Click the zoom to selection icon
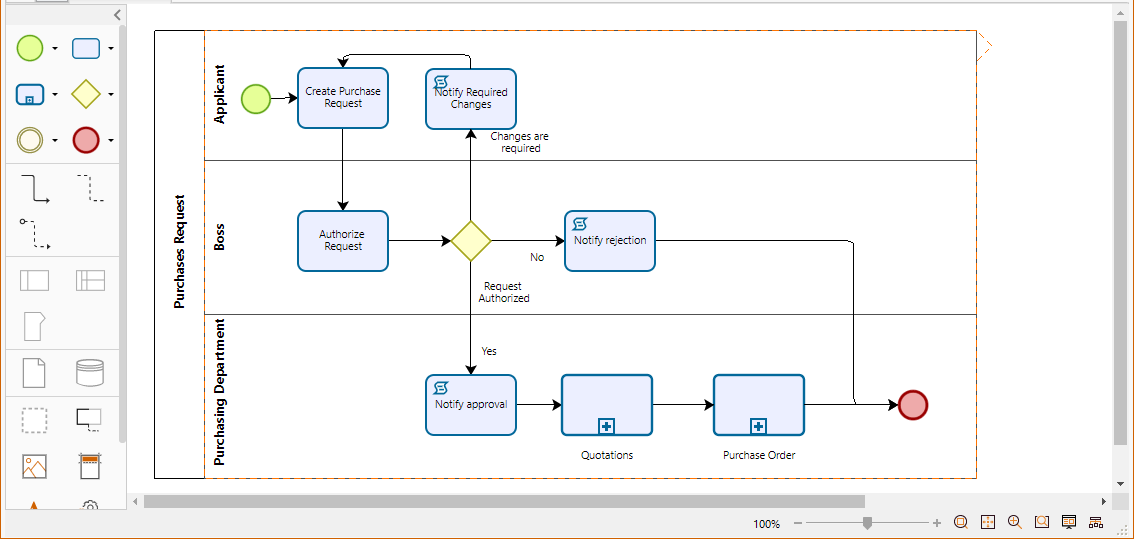 1042,522
